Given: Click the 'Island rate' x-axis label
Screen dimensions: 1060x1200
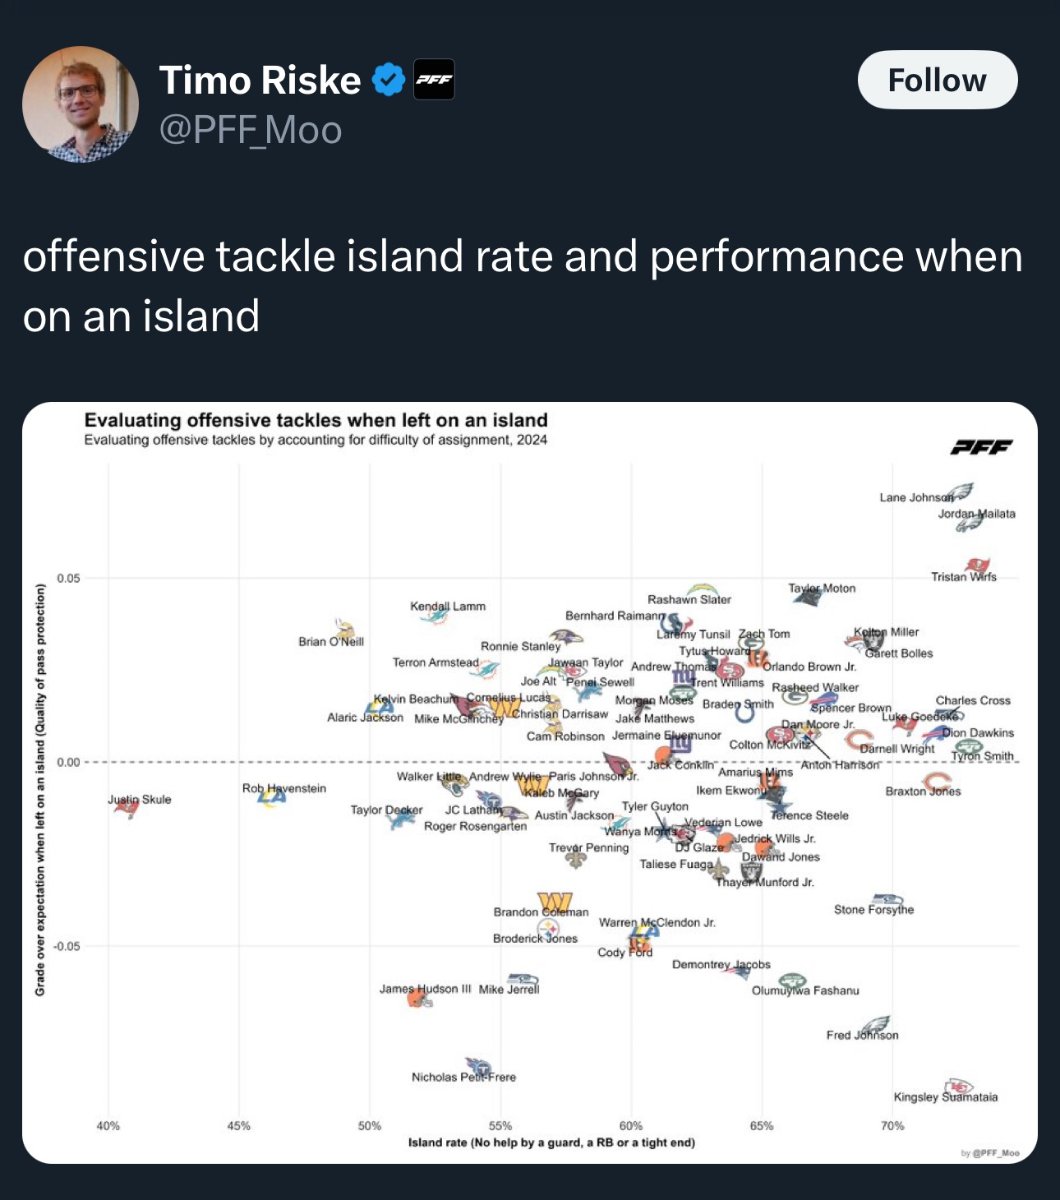Looking at the screenshot, I should tap(551, 1142).
